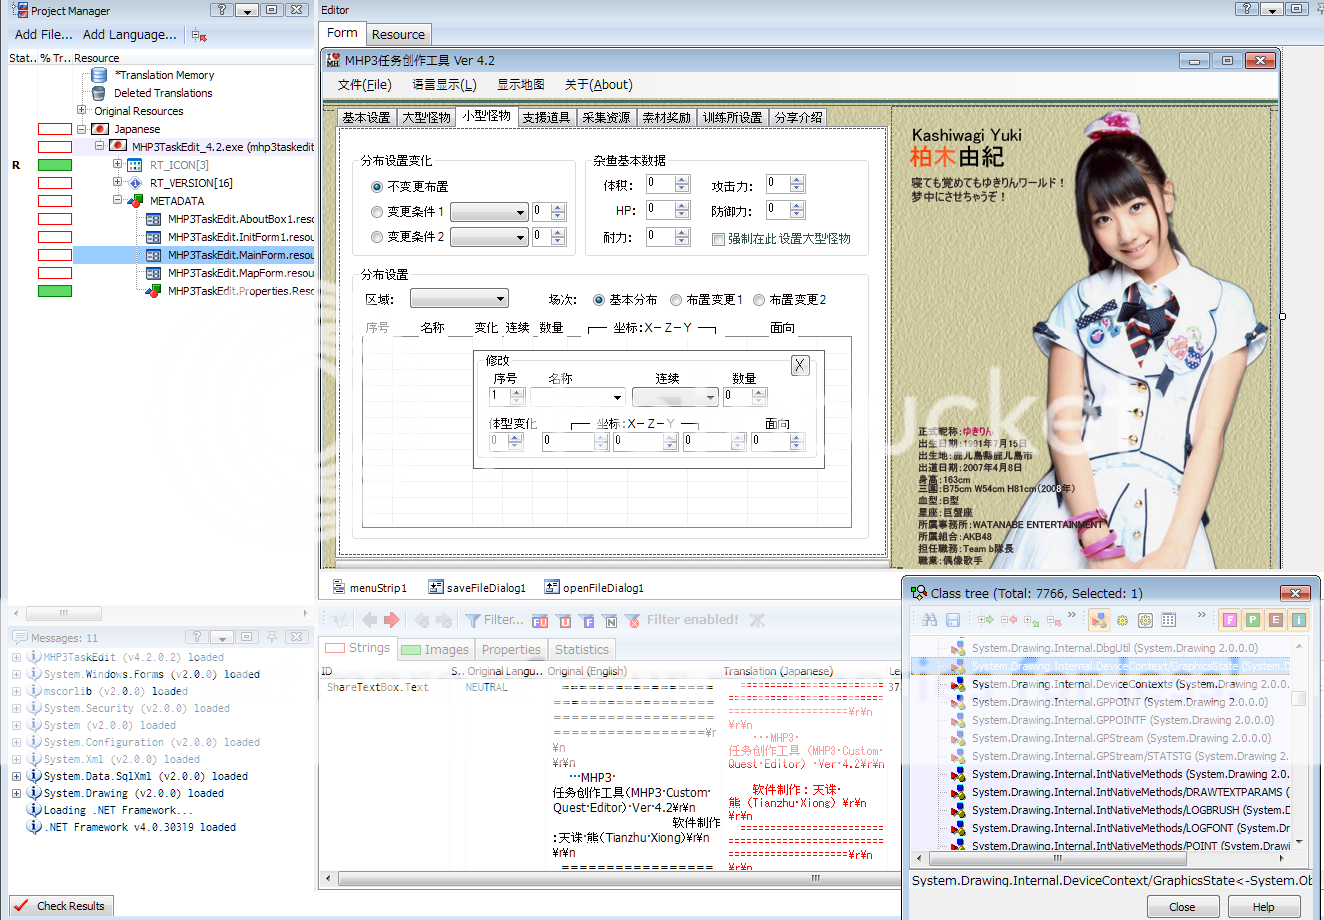Expand the Original Resources tree node

point(82,111)
